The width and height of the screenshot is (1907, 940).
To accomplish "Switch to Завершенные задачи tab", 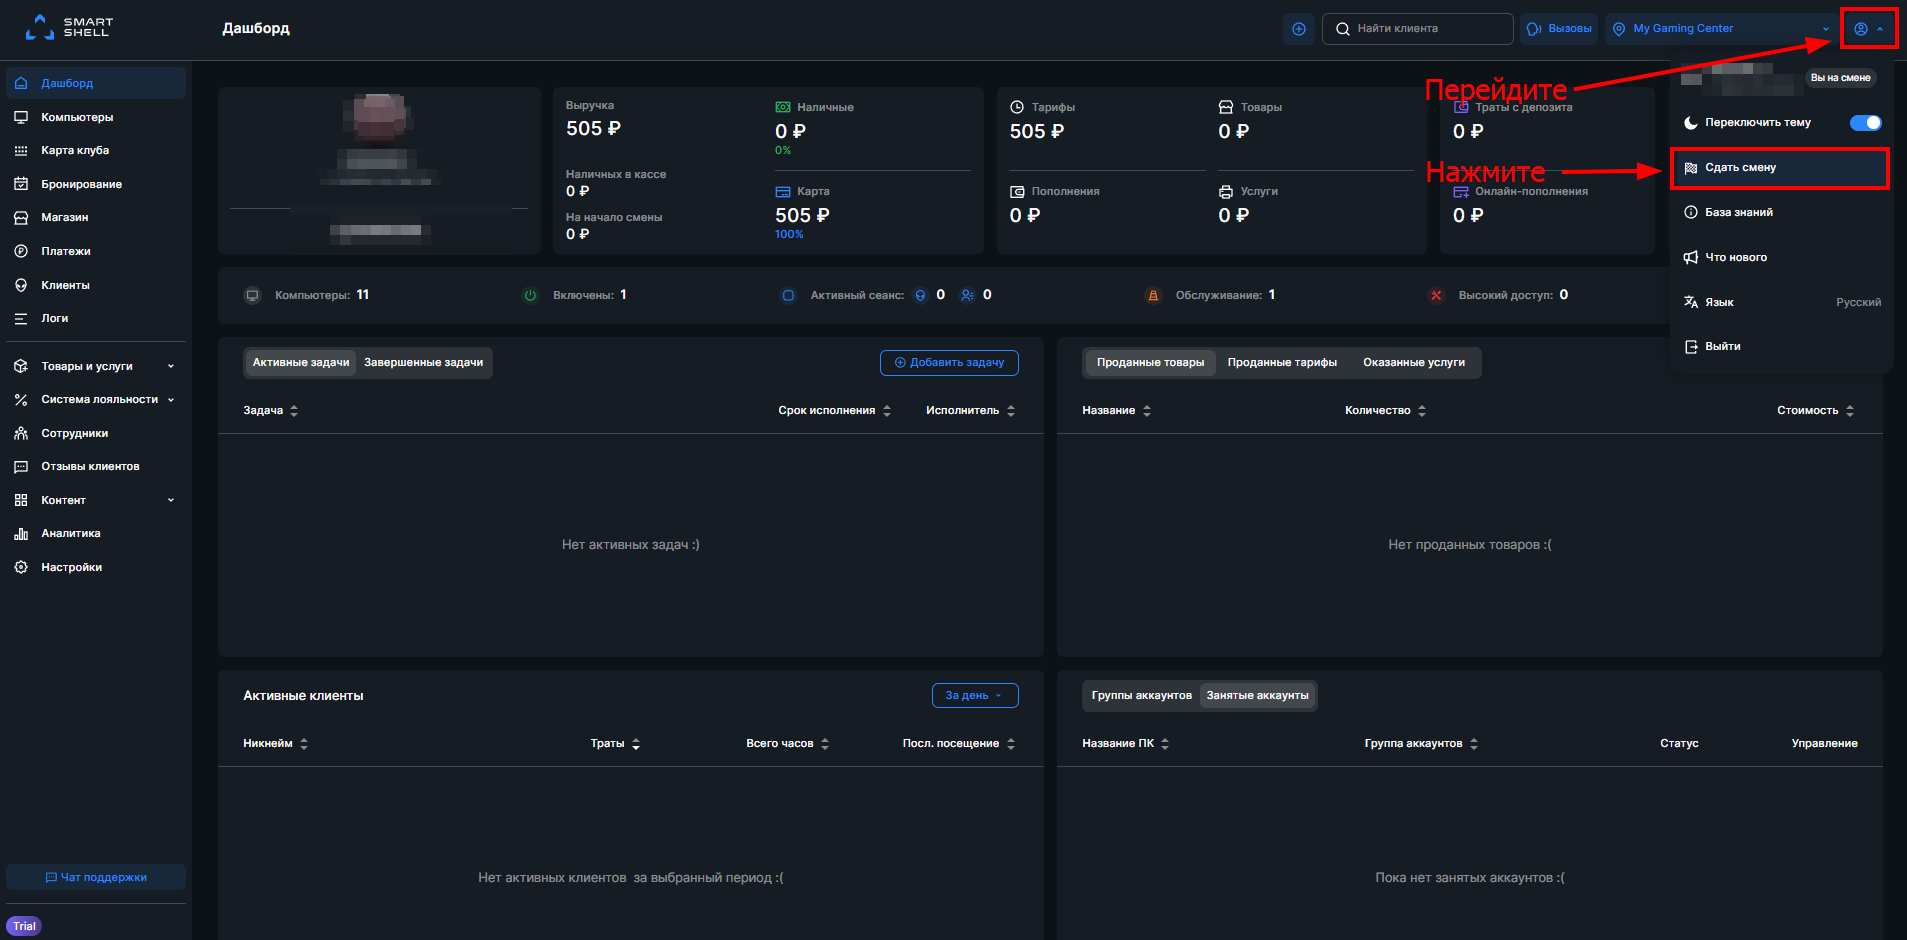I will point(423,362).
